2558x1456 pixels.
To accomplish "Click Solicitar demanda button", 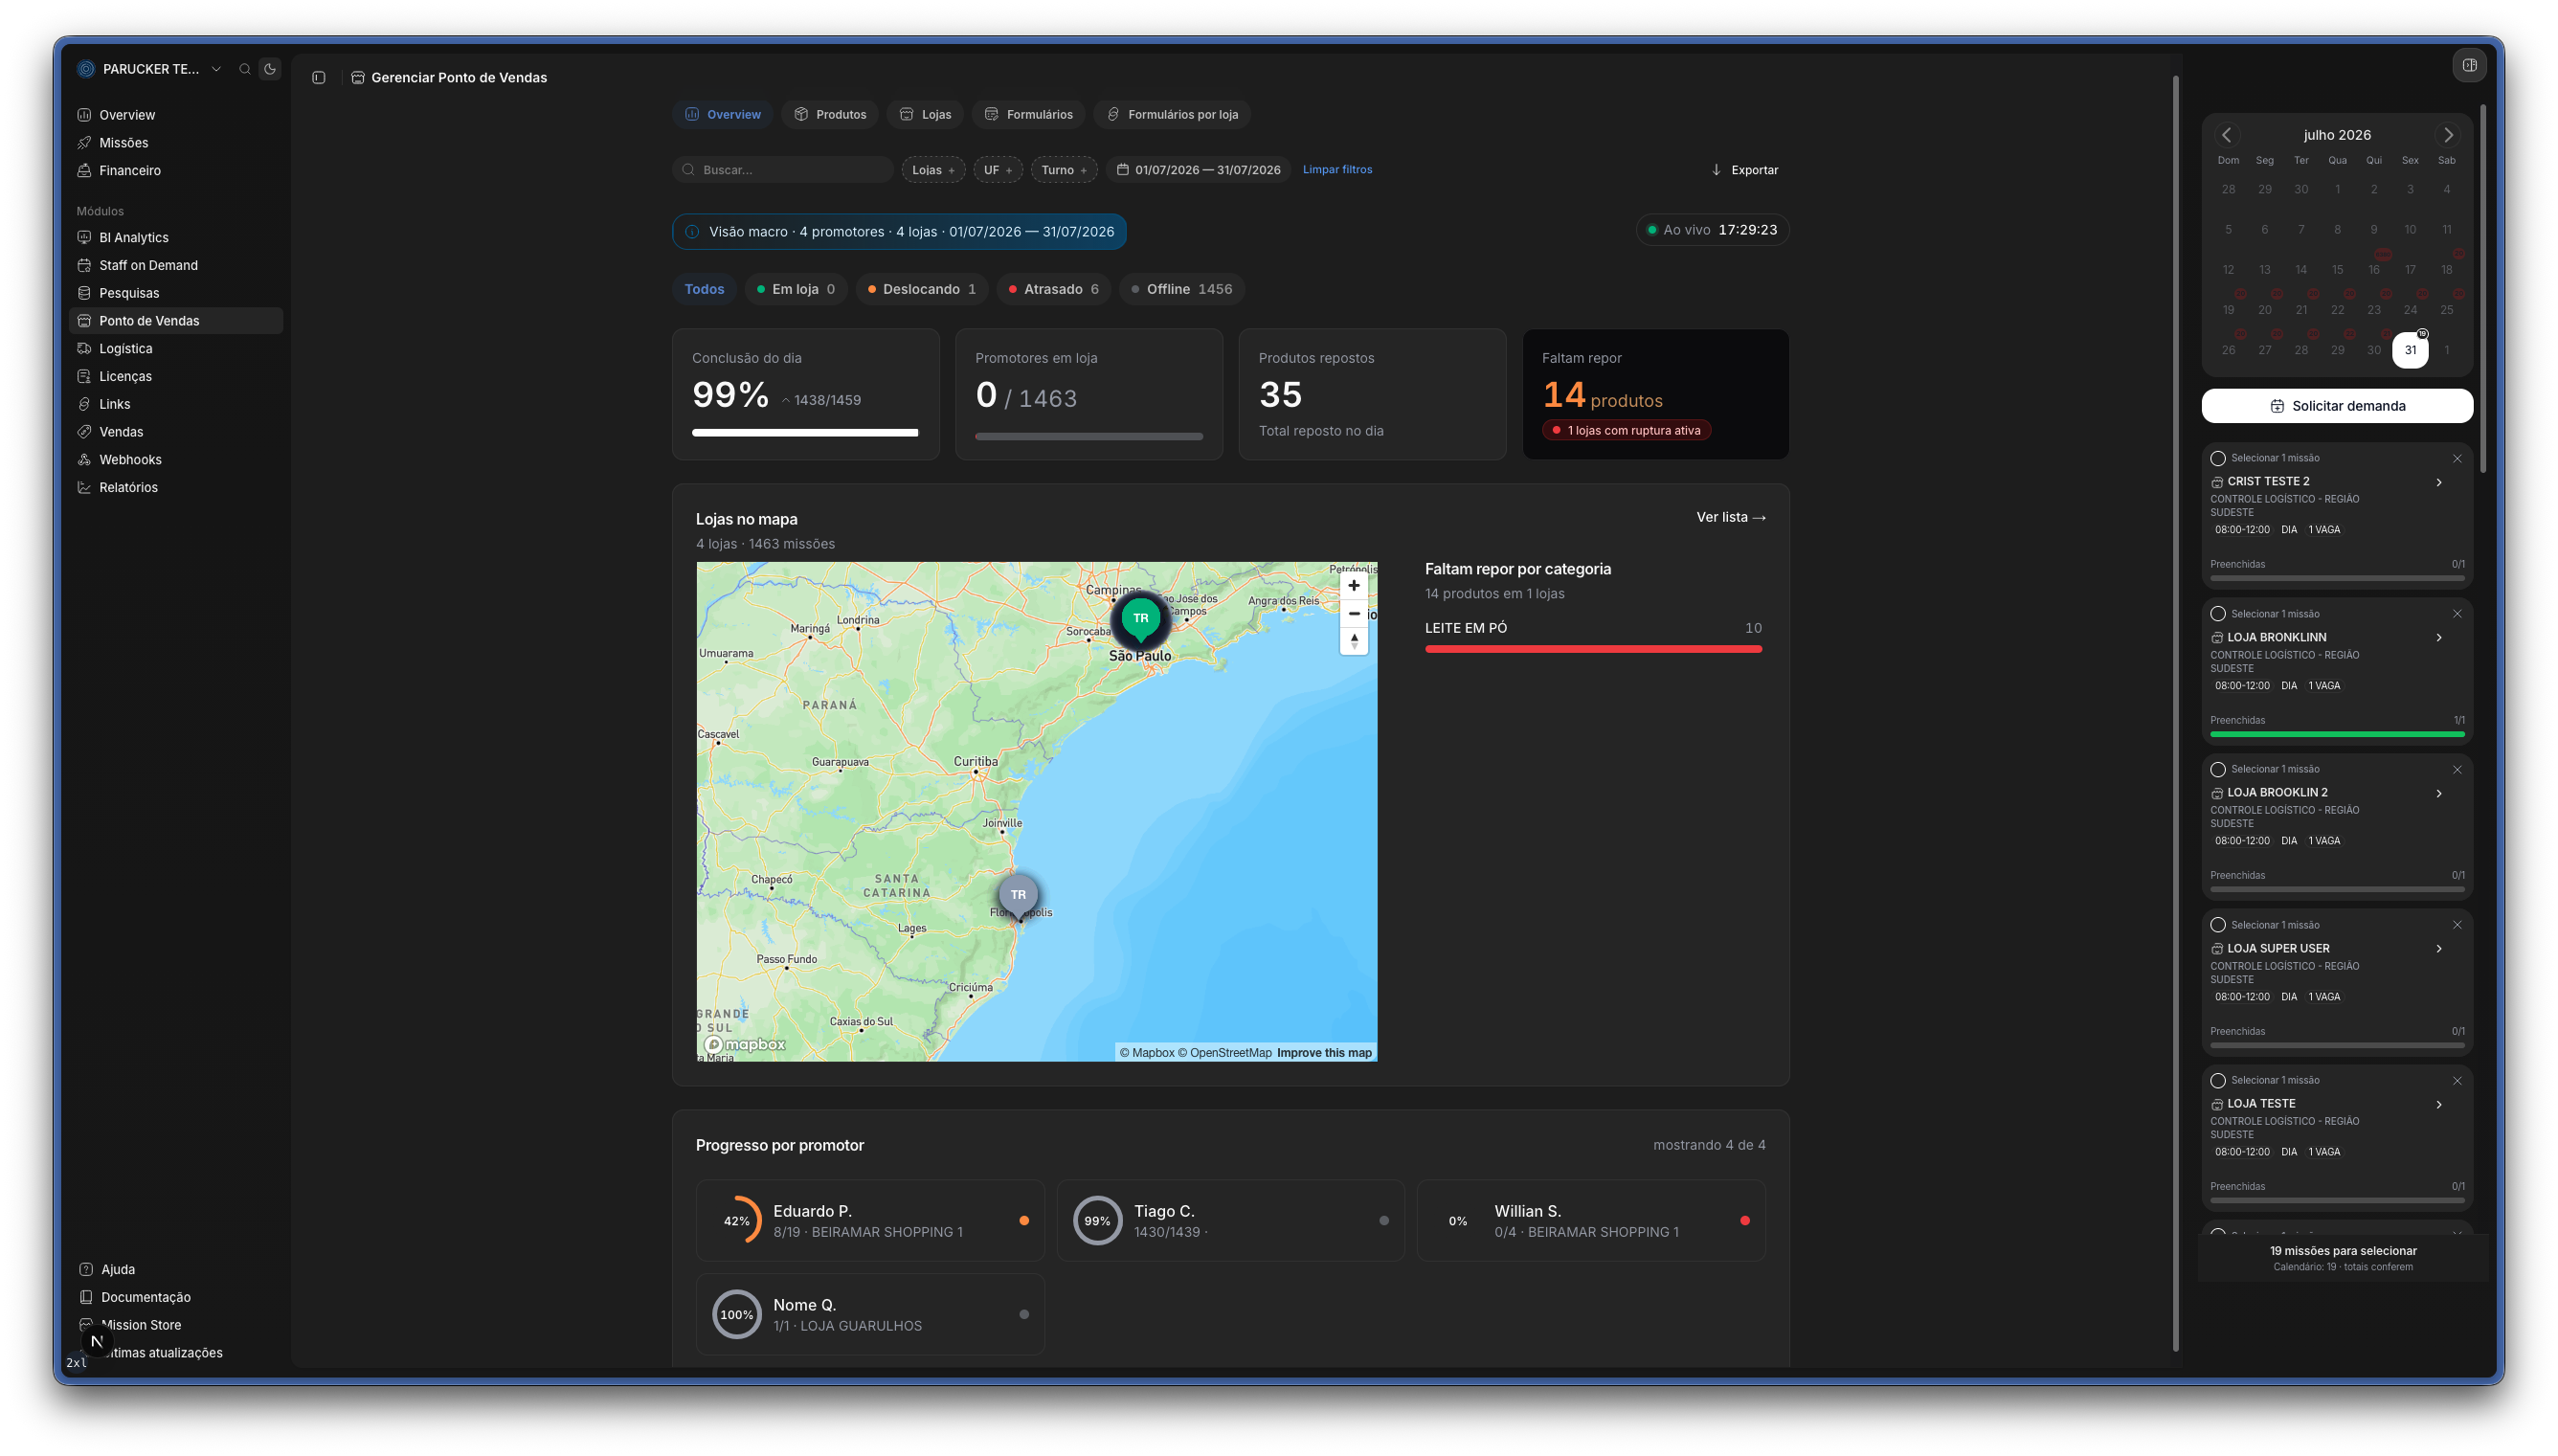I will [x=2337, y=406].
